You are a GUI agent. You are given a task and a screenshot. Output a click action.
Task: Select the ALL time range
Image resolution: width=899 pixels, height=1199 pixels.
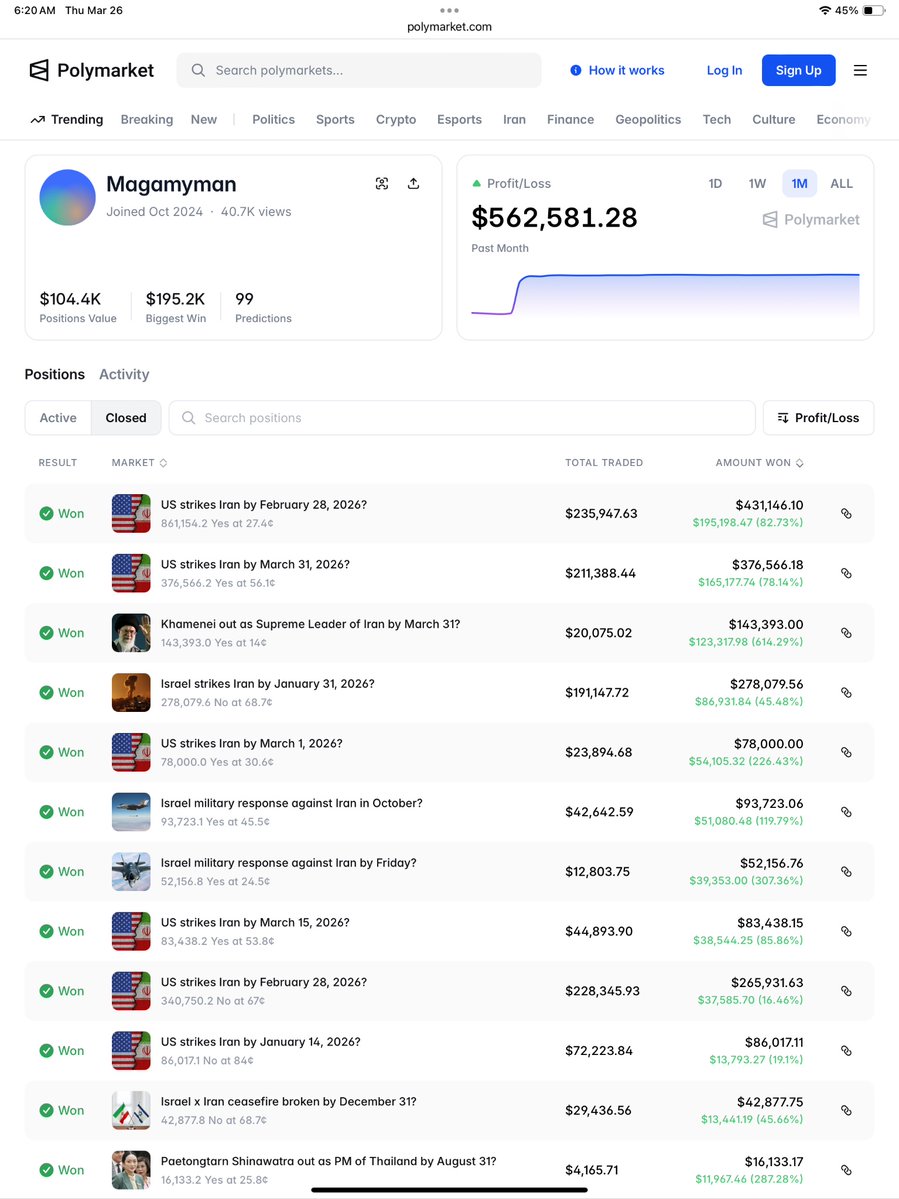coord(842,184)
